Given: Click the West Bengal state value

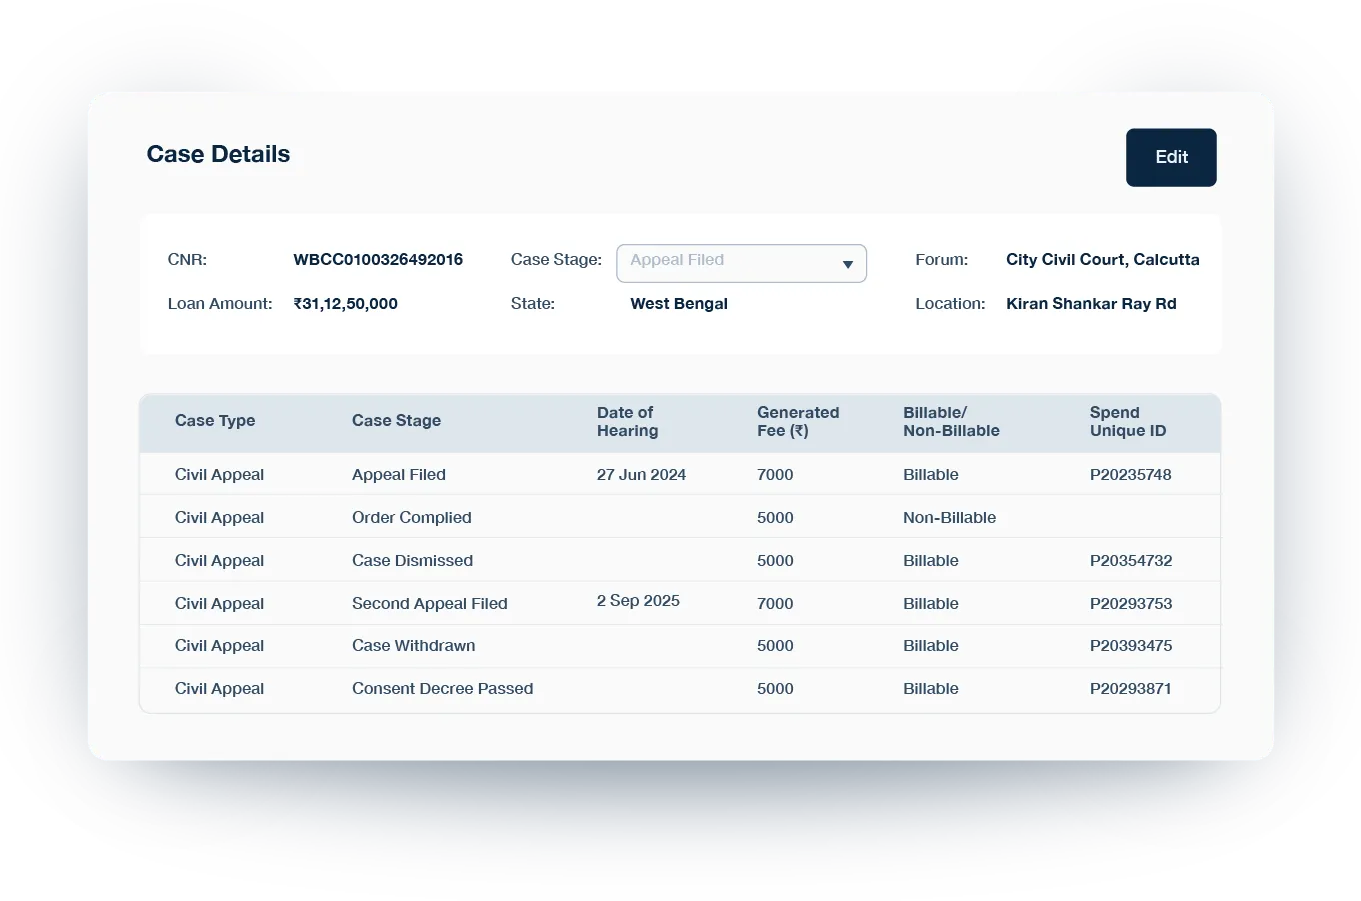Looking at the screenshot, I should (678, 303).
